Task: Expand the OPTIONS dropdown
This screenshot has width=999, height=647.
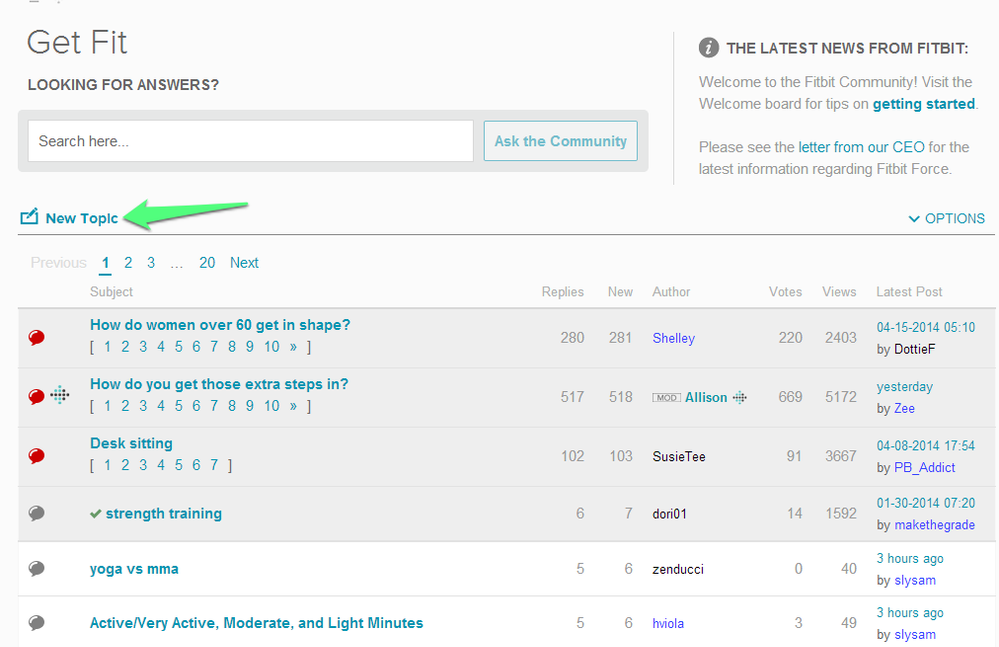Action: point(946,218)
